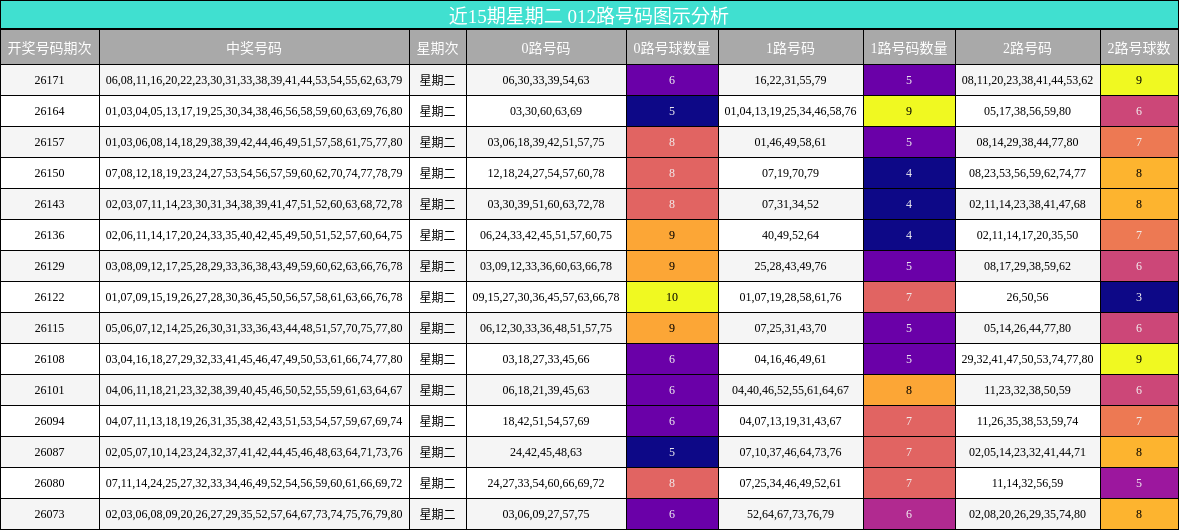This screenshot has width=1179, height=530.
Task: Click 星期二 cell in row 26171
Action: (438, 80)
